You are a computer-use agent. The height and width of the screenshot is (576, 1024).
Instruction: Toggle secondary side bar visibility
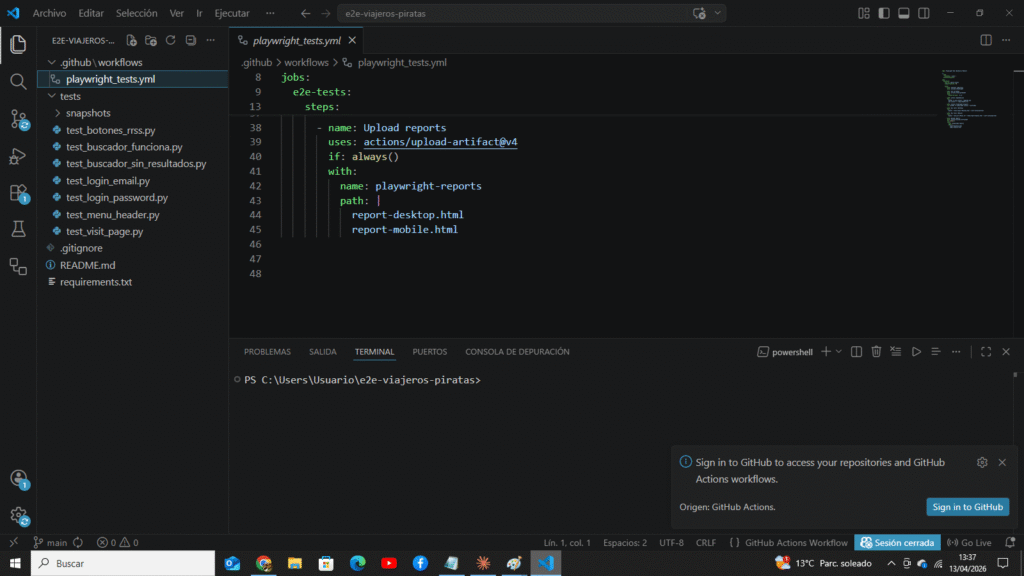click(923, 13)
